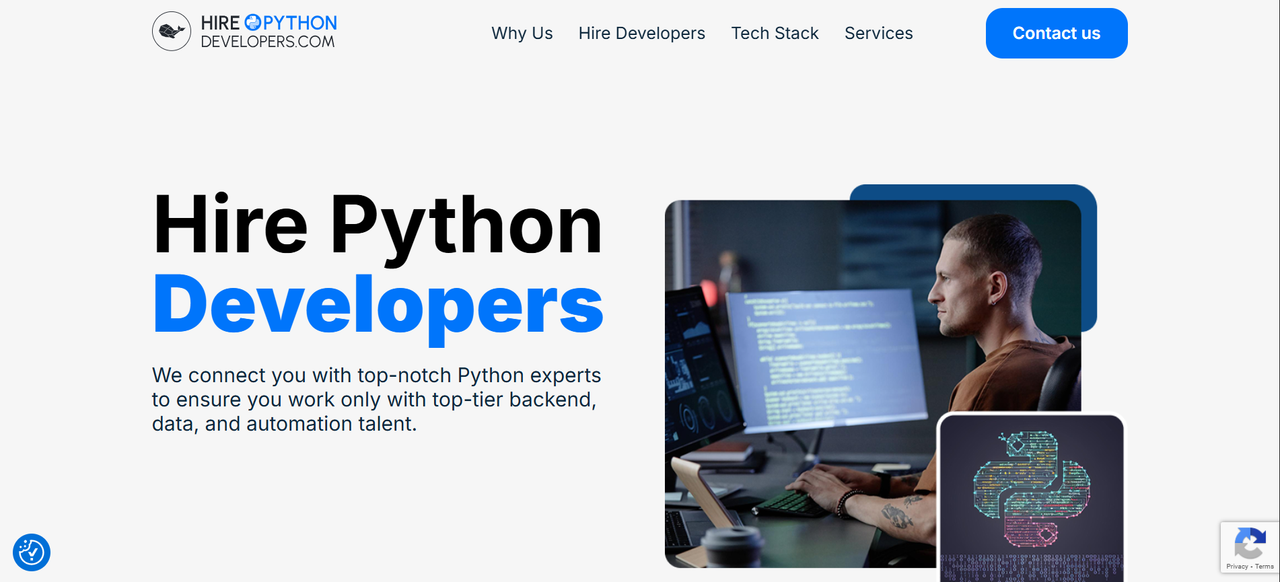Open the Why Us menu item
1280x582 pixels.
(x=522, y=33)
